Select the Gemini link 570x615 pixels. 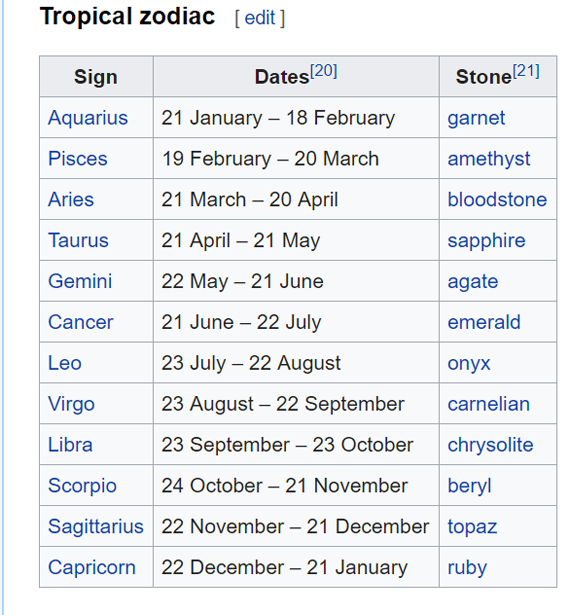pos(80,281)
